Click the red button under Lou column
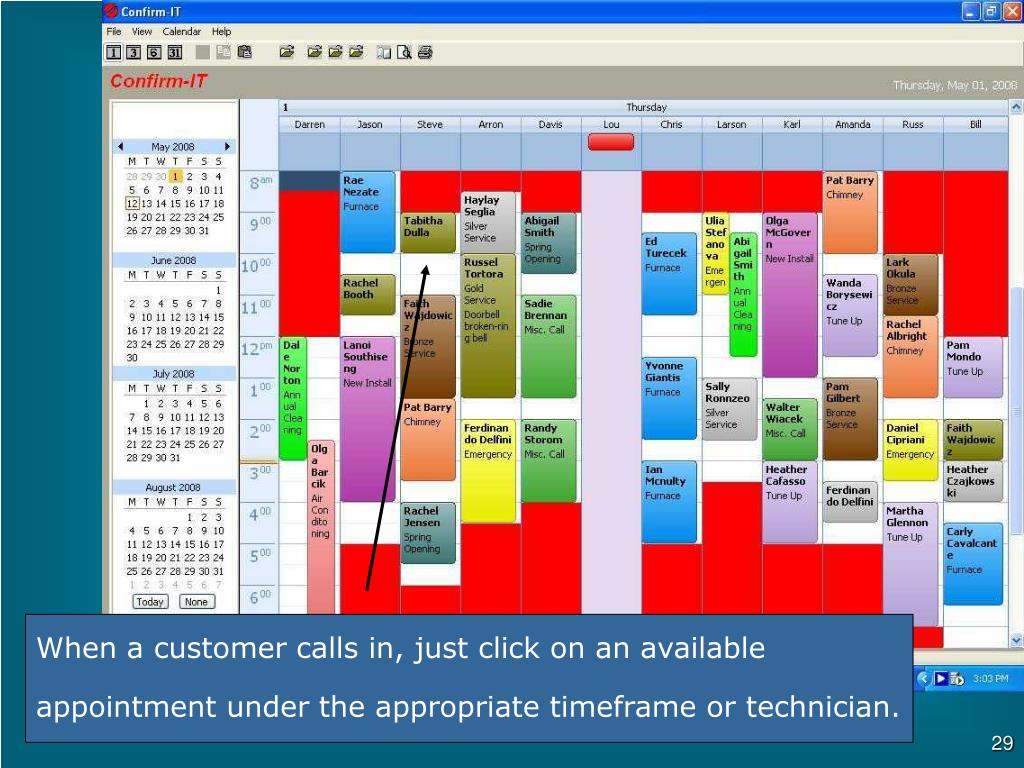1024x768 pixels. 611,142
